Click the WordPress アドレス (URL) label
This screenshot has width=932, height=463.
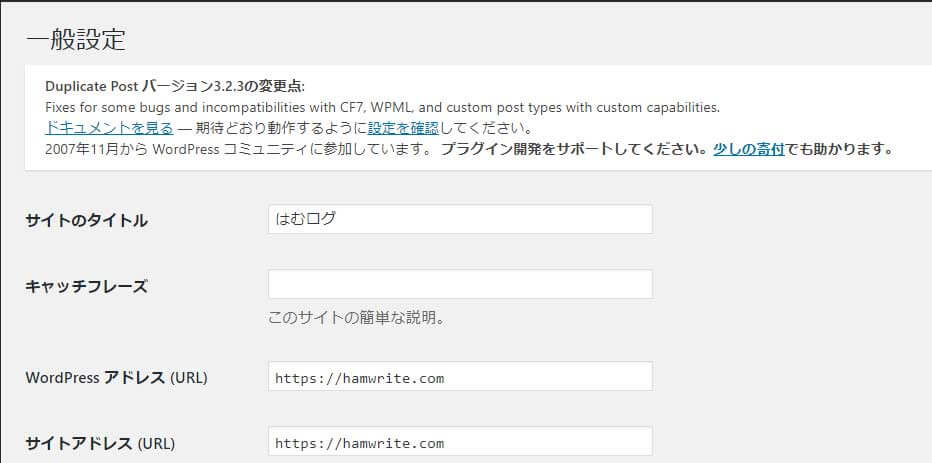coord(116,378)
